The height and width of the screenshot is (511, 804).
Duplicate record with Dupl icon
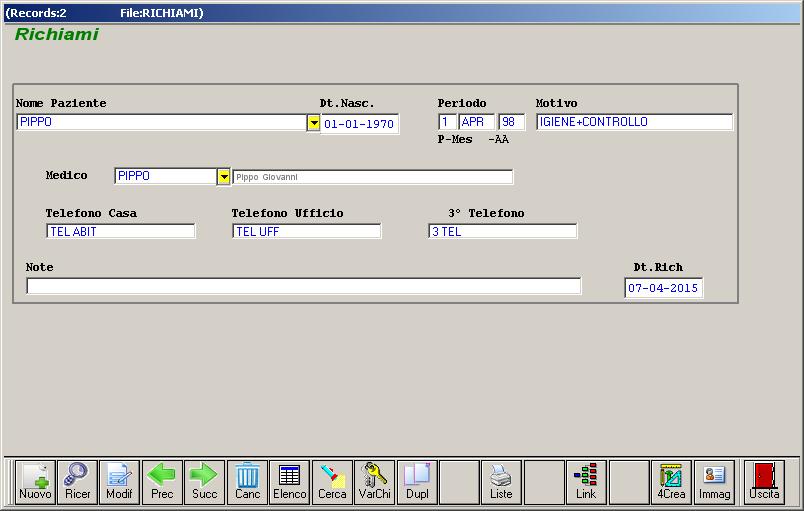[417, 482]
